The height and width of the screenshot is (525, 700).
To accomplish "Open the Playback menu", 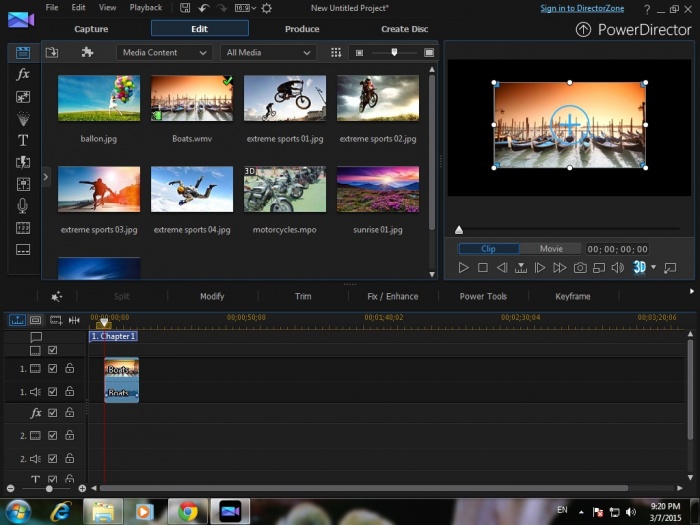I will 145,8.
